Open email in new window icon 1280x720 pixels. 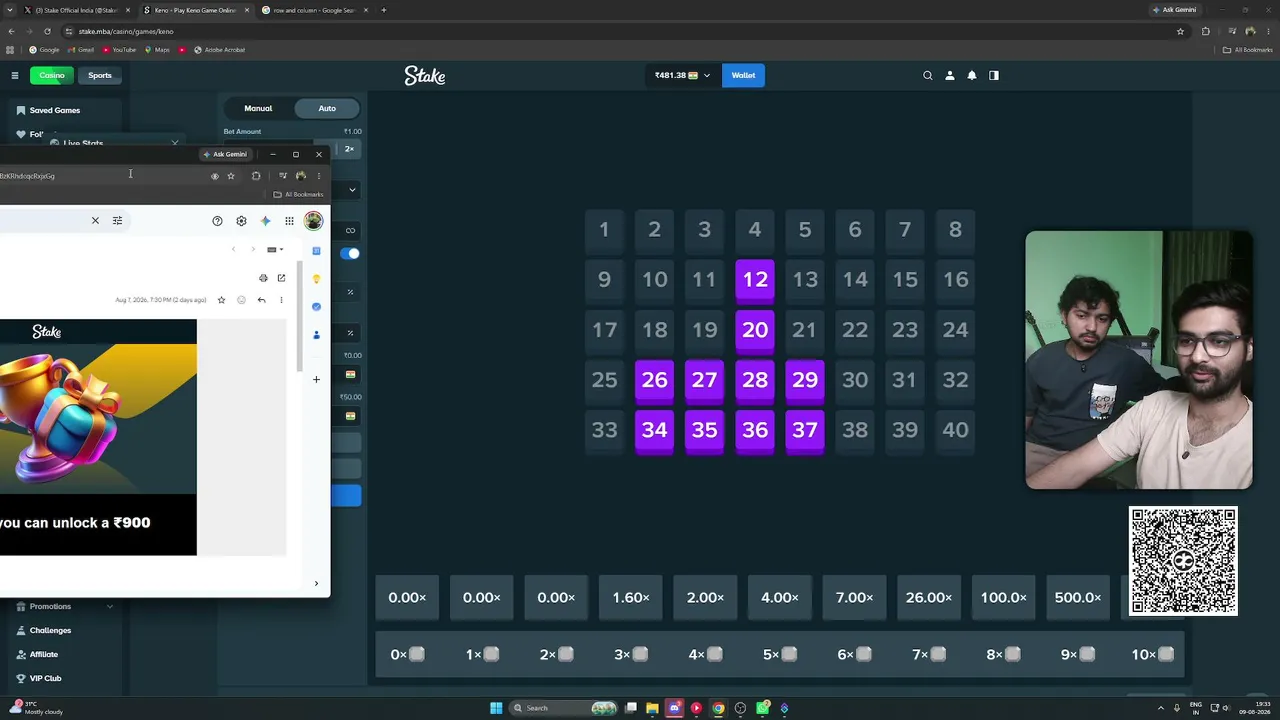pos(281,278)
